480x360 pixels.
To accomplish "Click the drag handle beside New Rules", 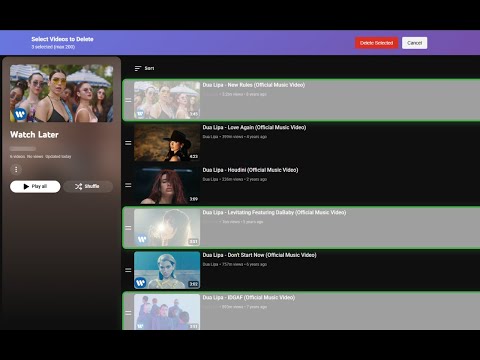I will pyautogui.click(x=128, y=100).
